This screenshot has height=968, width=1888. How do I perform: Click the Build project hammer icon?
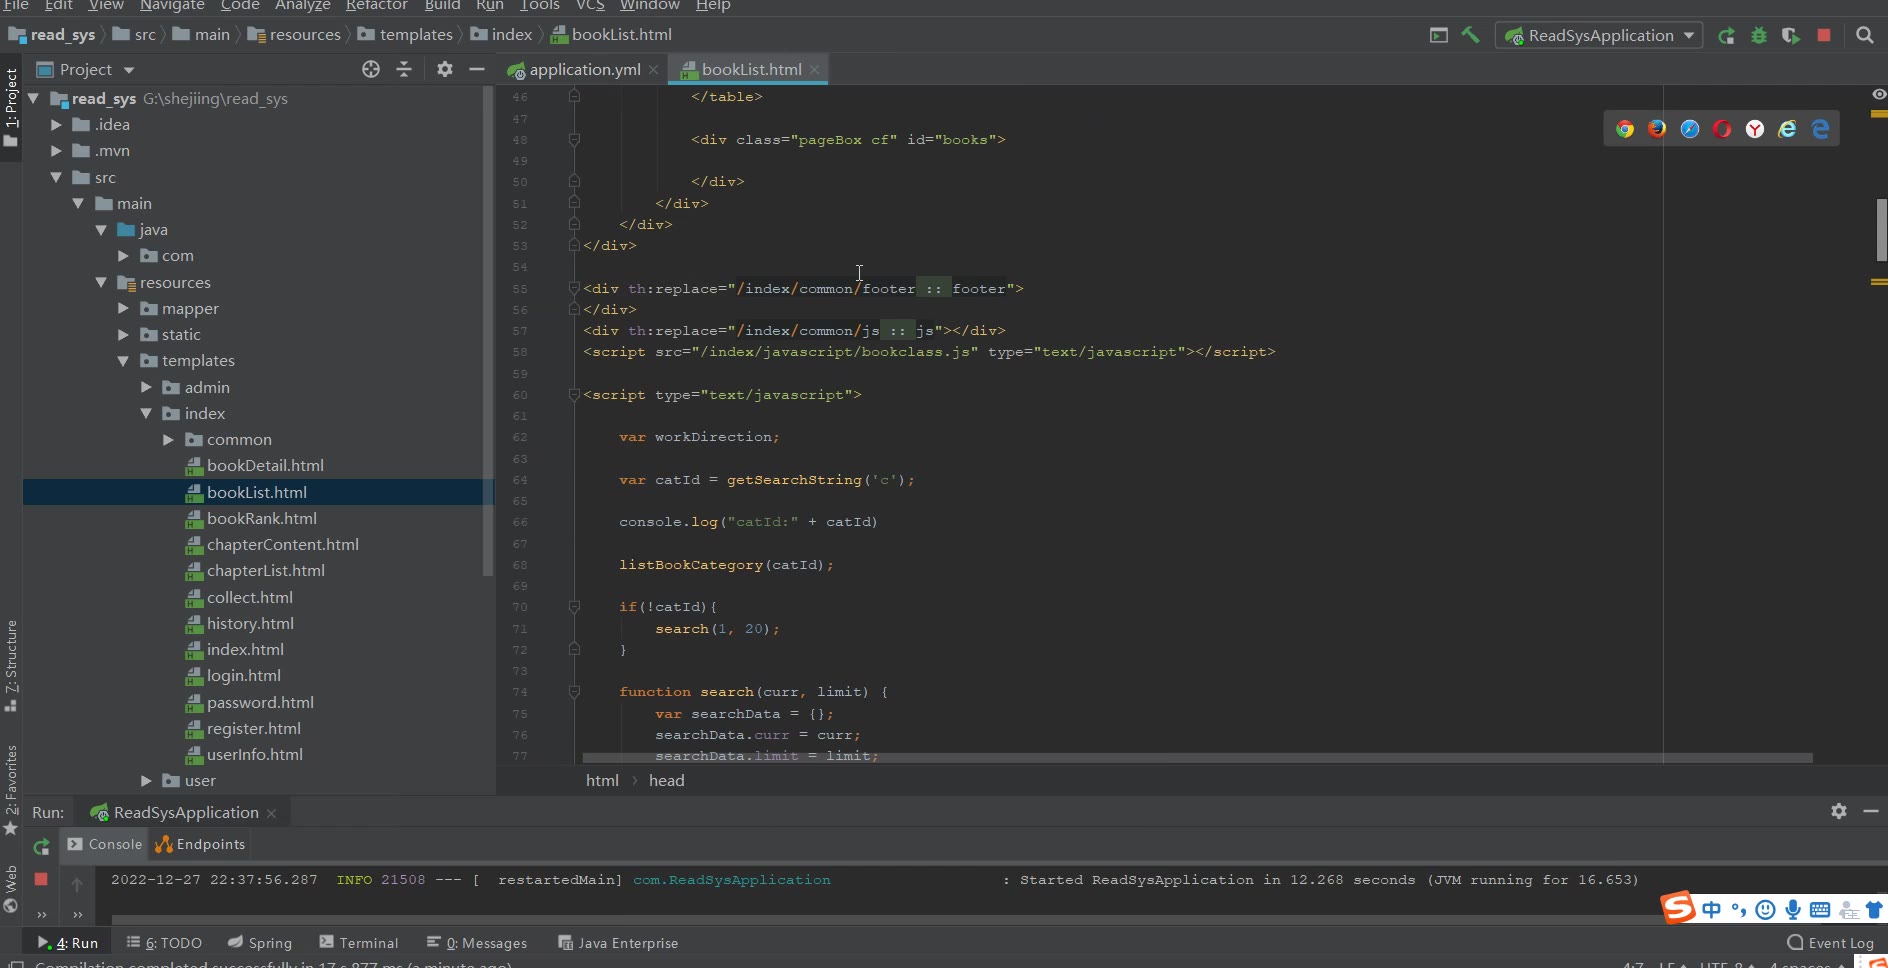click(1470, 35)
